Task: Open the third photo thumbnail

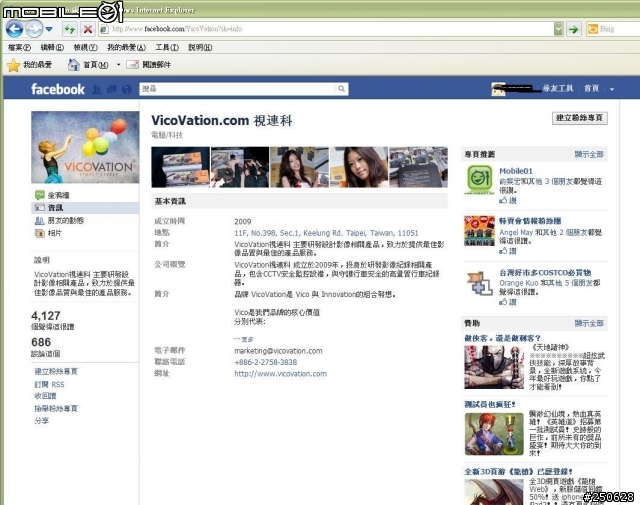Action: 299,167
